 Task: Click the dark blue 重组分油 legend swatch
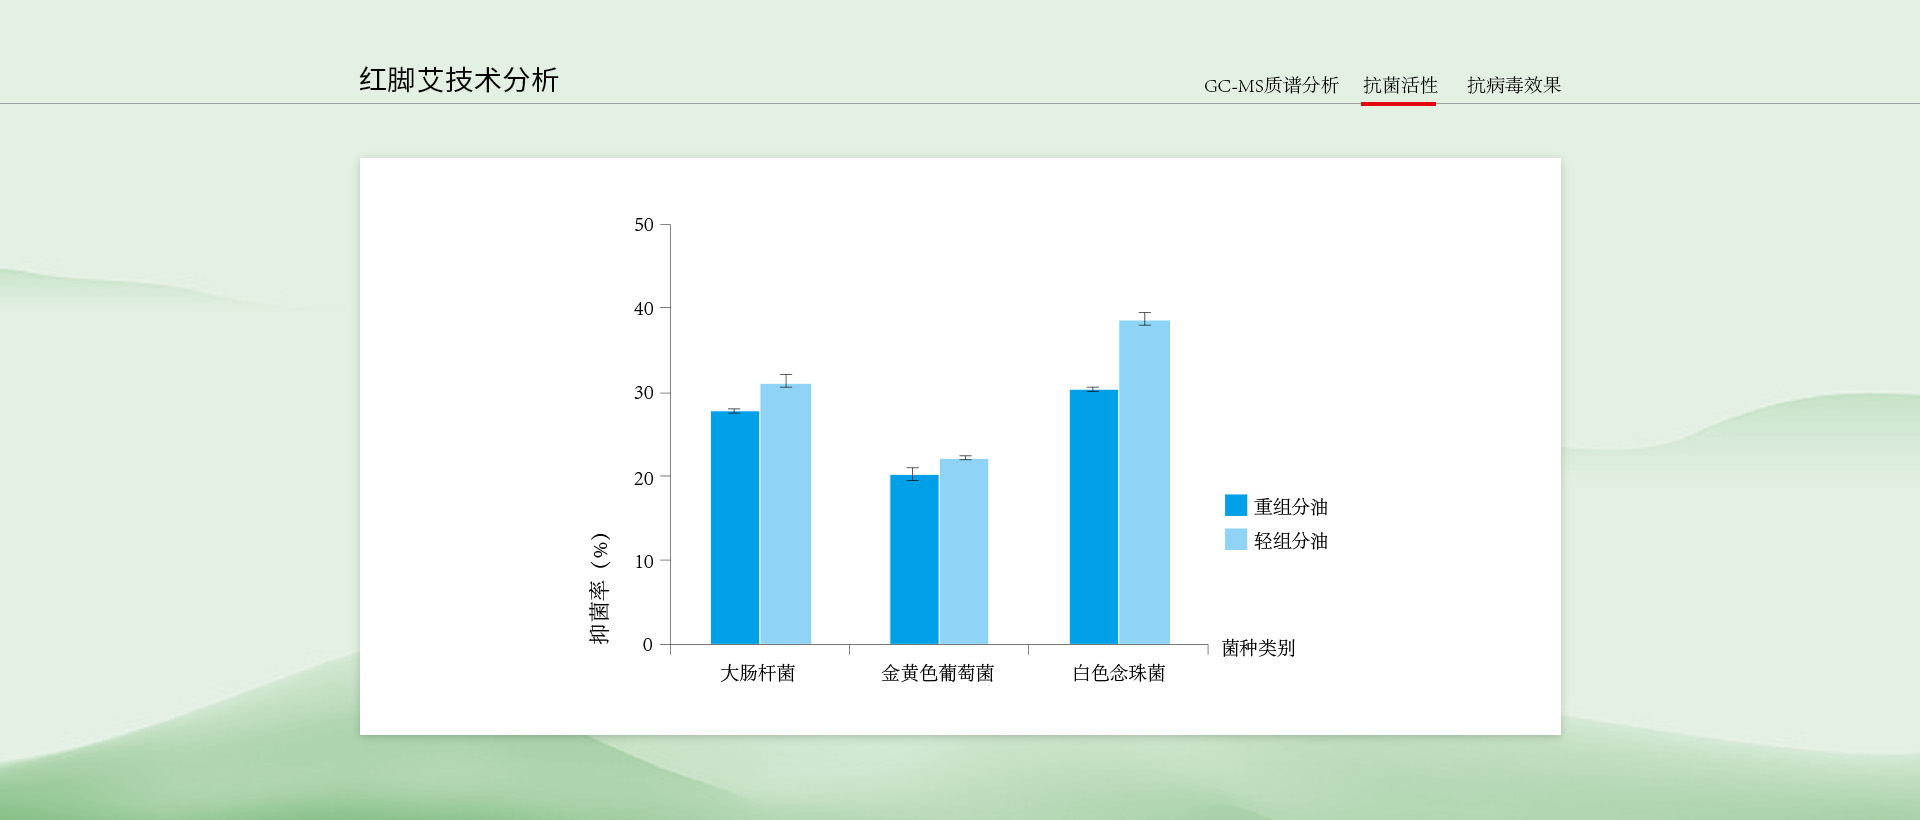coord(1235,506)
